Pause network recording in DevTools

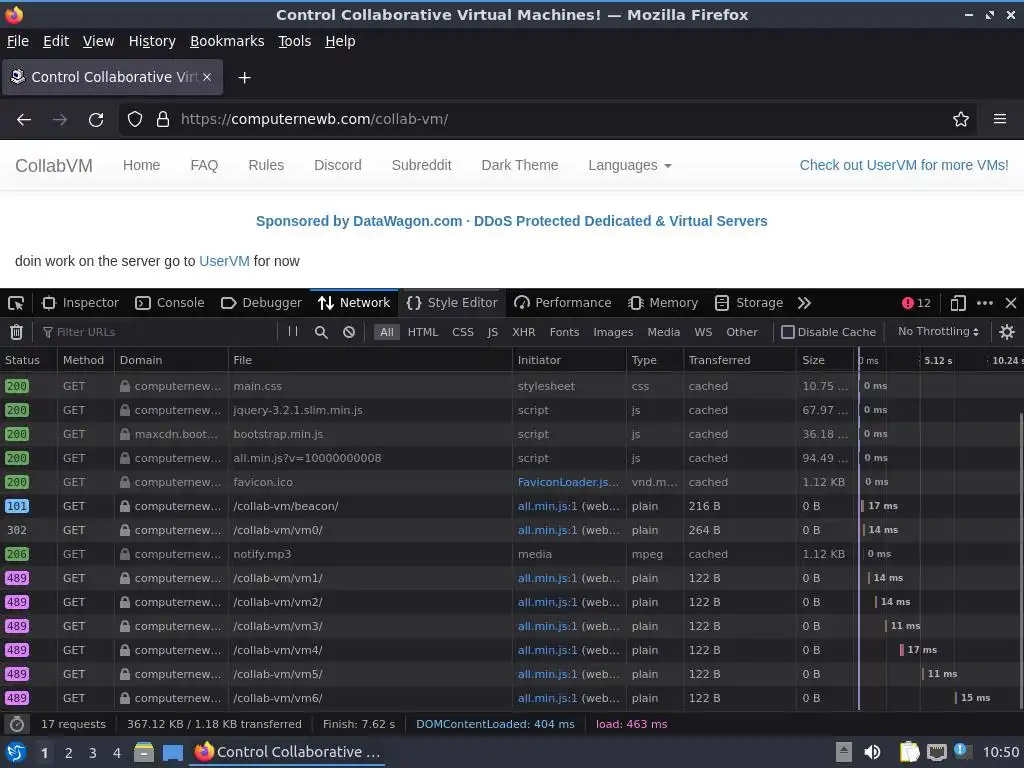293,332
